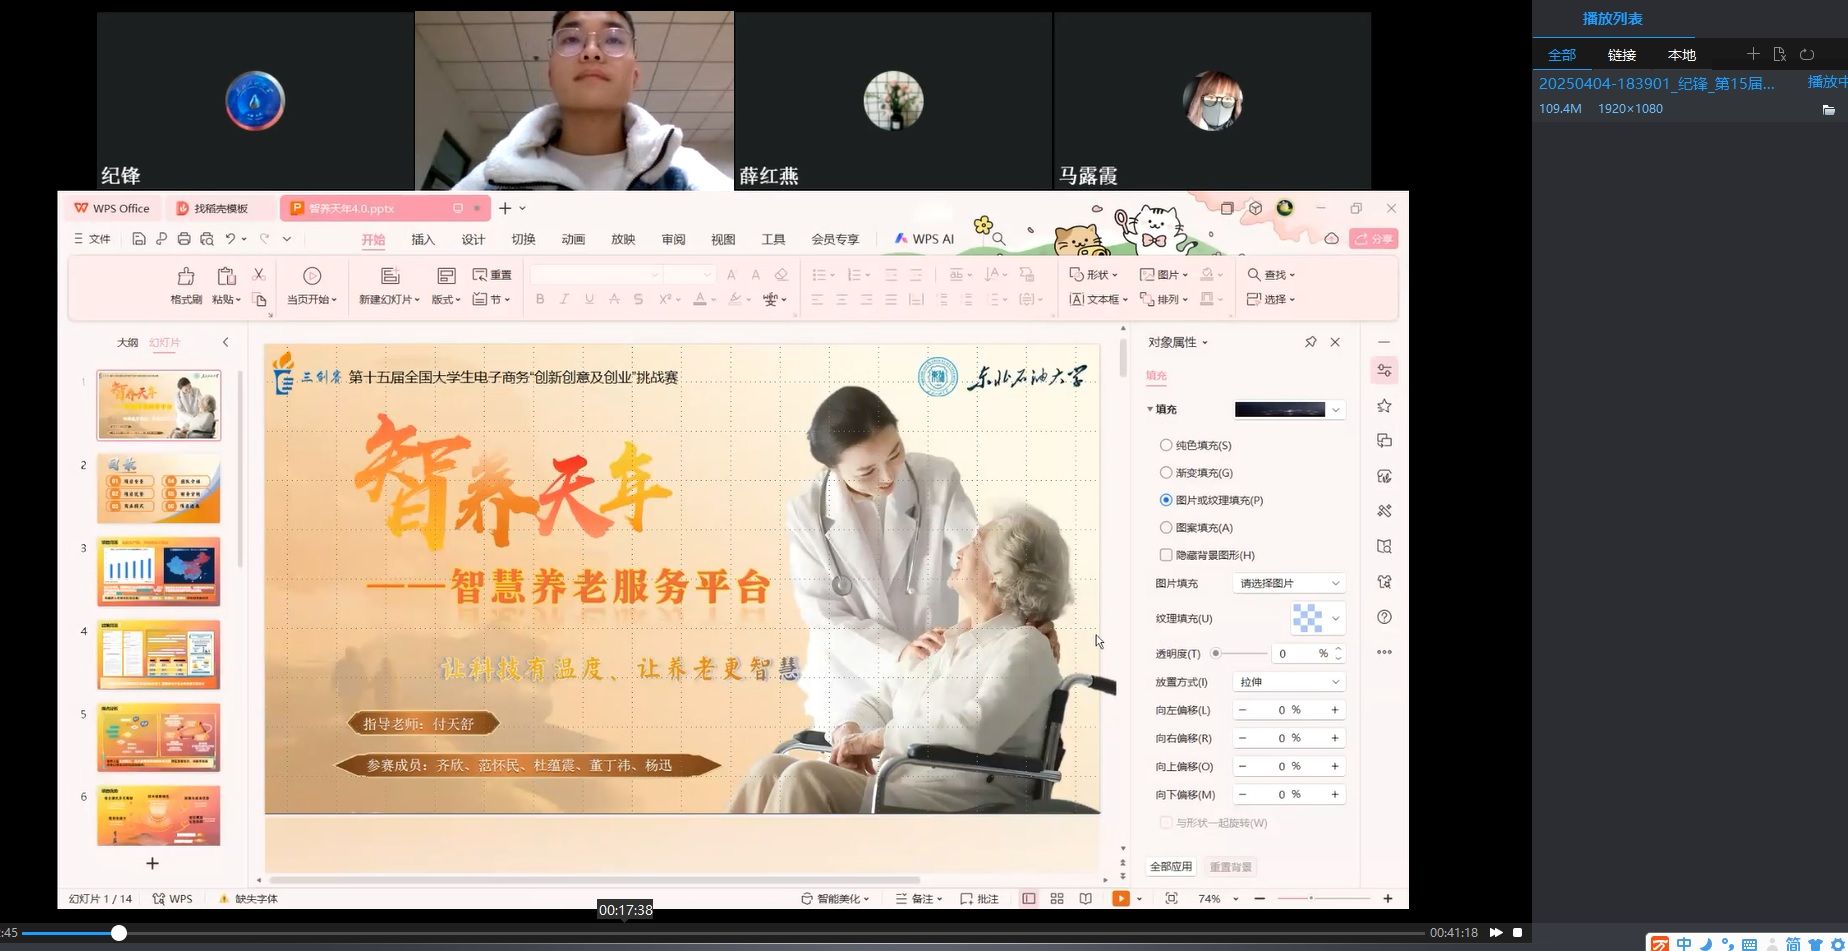This screenshot has height=951, width=1848.
Task: Close the Object Properties (对象属性) panel
Action: (x=1335, y=342)
